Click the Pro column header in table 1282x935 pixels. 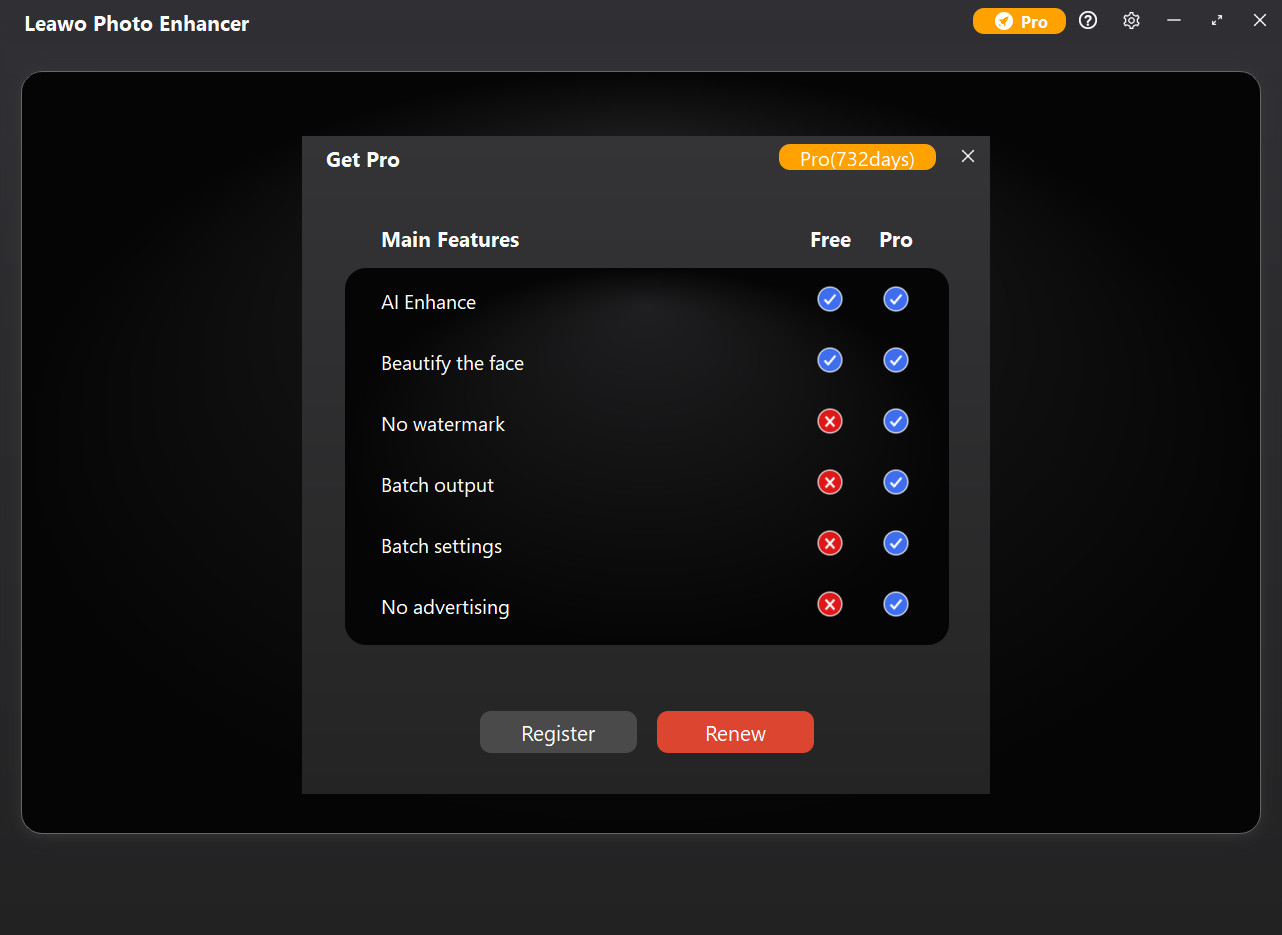click(896, 240)
